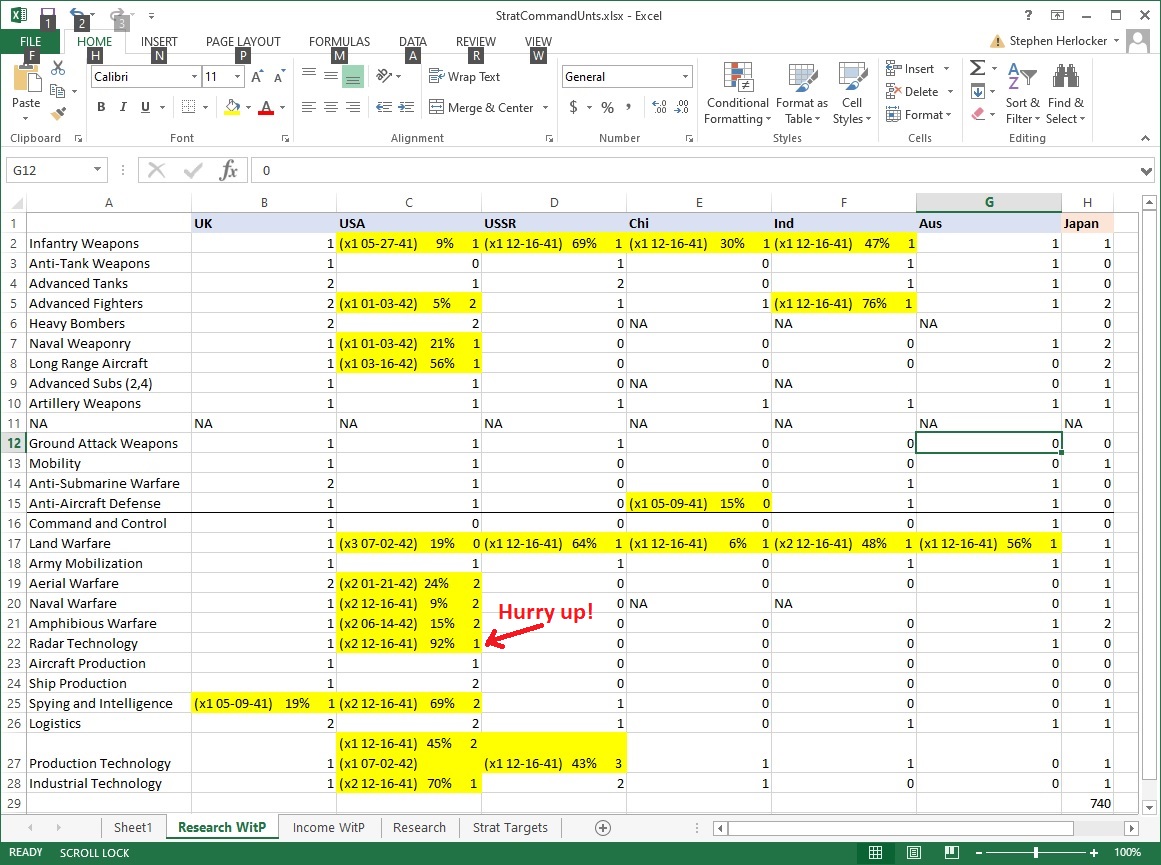The width and height of the screenshot is (1161, 865).
Task: Open the PAGE LAYOUT ribbon tab
Action: [x=243, y=41]
